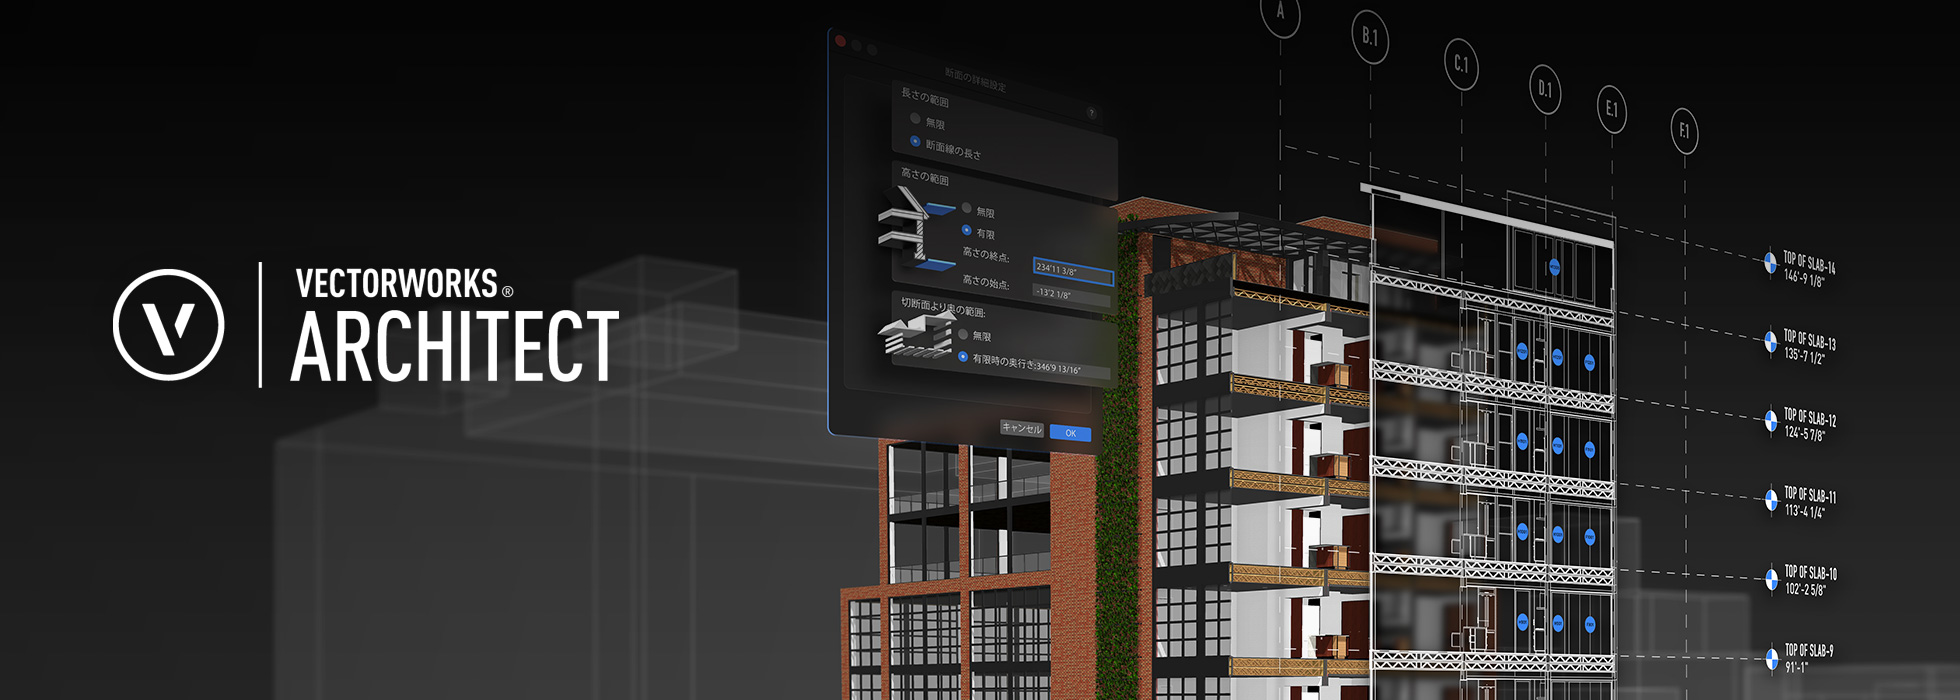Select grid bubble F.1

click(1684, 131)
